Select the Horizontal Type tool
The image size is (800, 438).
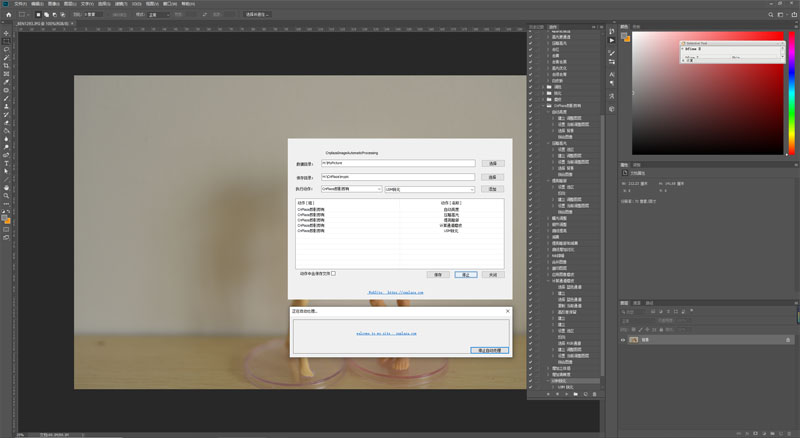click(7, 163)
